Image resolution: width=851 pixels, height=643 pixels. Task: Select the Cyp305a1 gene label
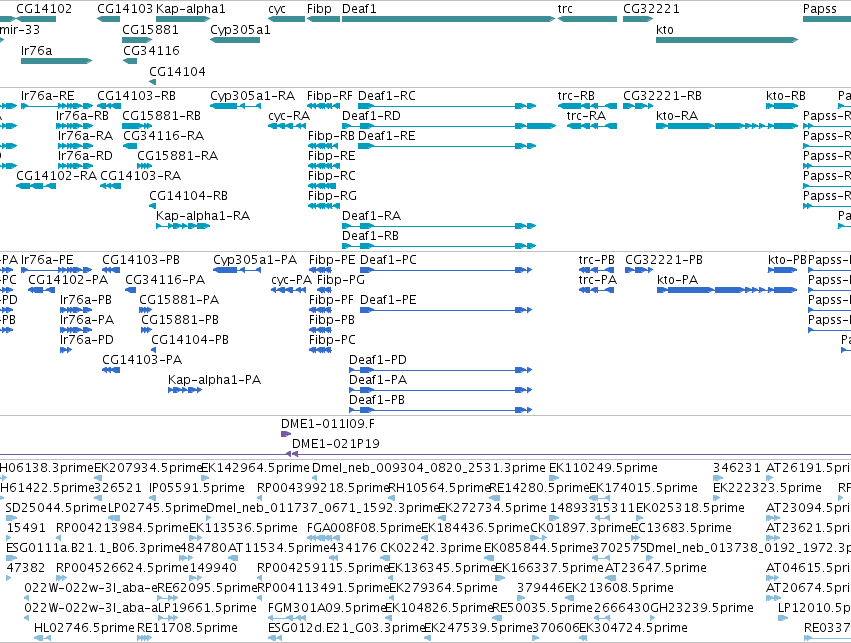click(x=240, y=29)
